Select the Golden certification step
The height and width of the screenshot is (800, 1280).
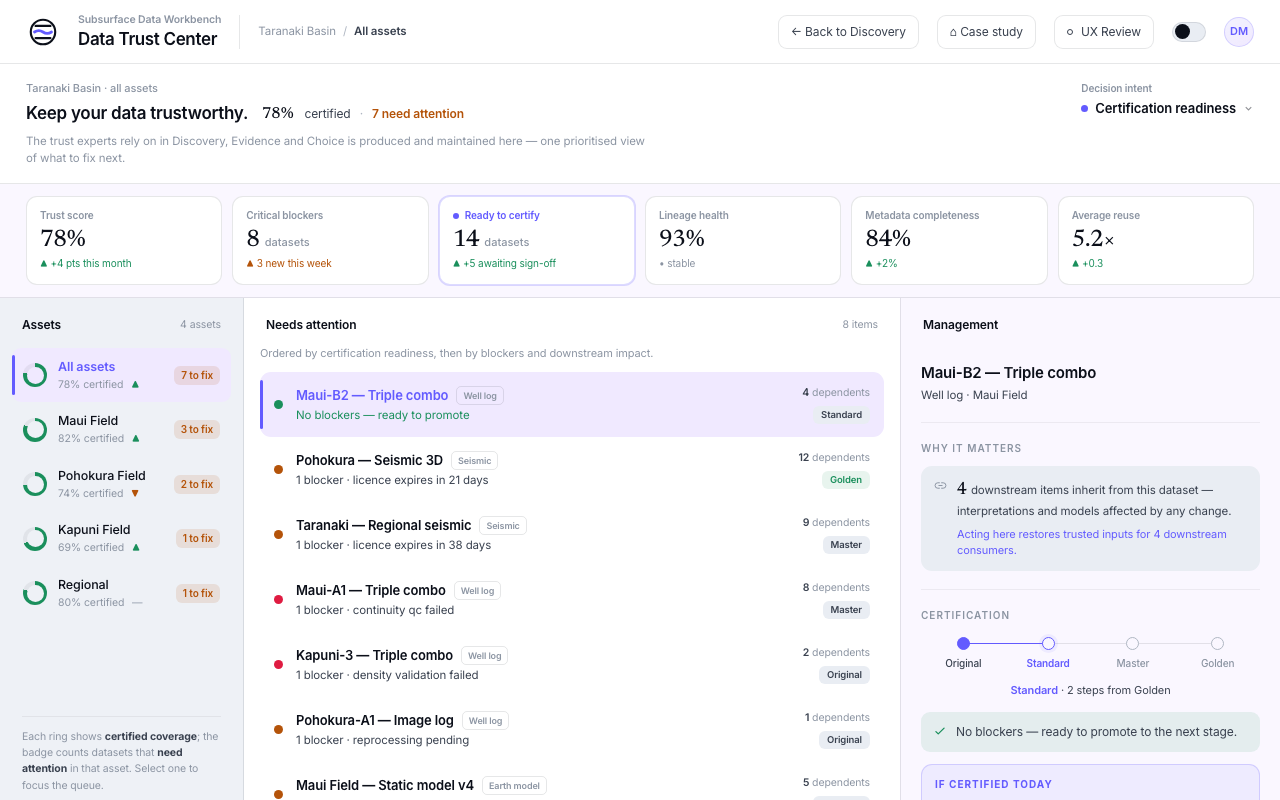1217,652
